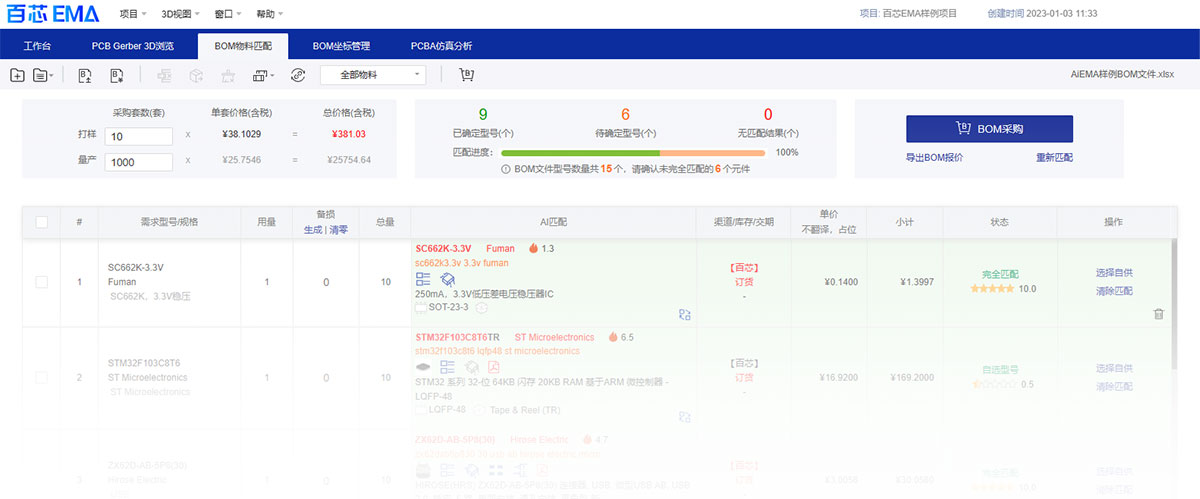Click the greyed basket toolbar icon
The height and width of the screenshot is (499, 1200).
click(x=228, y=75)
